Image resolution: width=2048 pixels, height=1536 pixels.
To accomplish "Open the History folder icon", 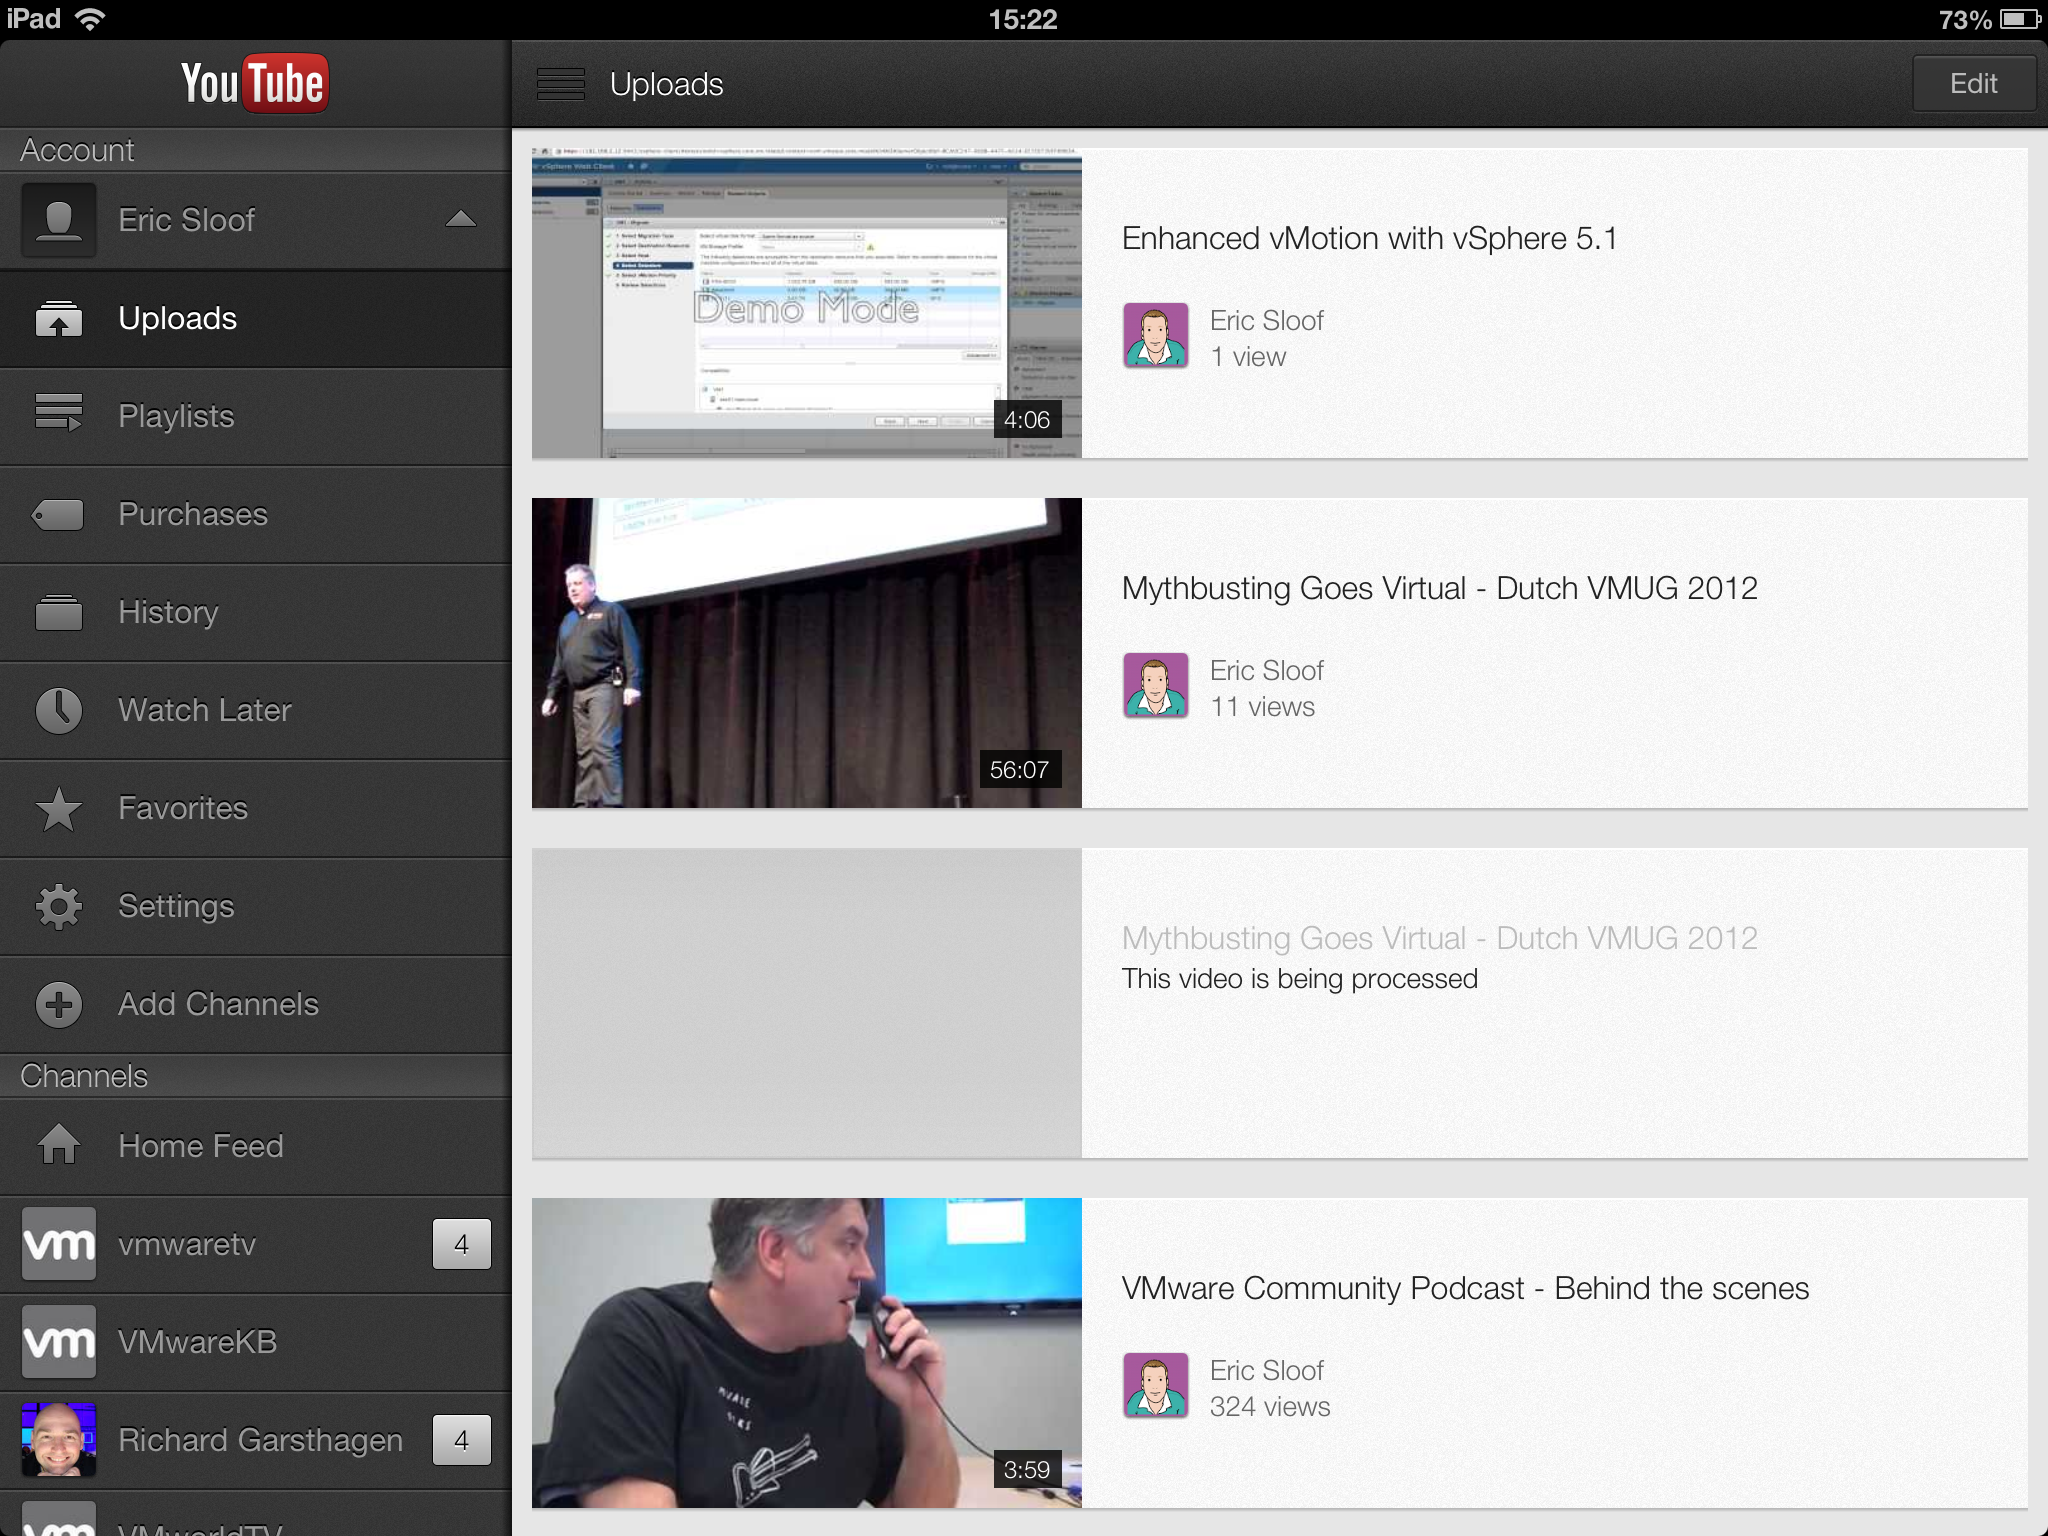I will coord(59,612).
